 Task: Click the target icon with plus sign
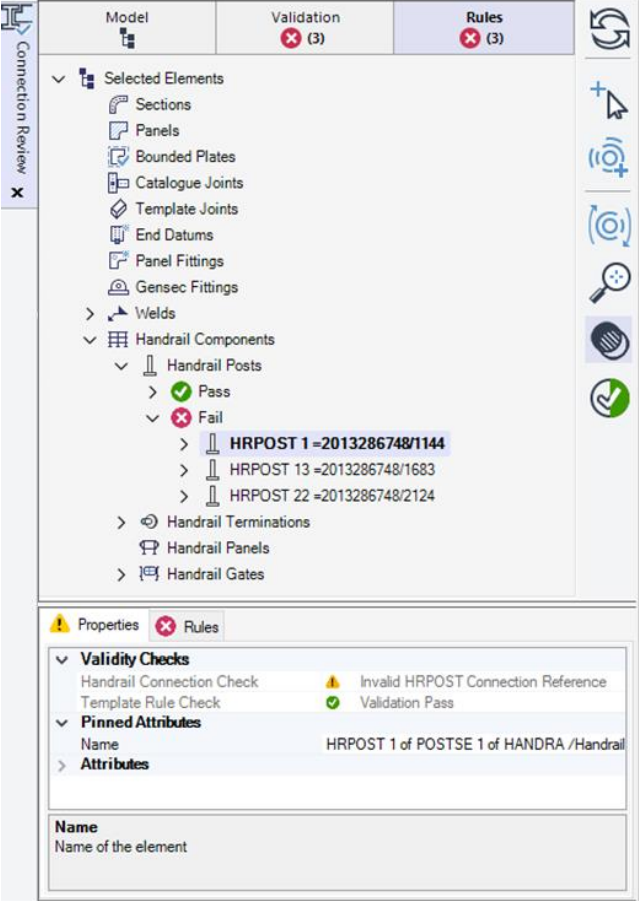608,159
